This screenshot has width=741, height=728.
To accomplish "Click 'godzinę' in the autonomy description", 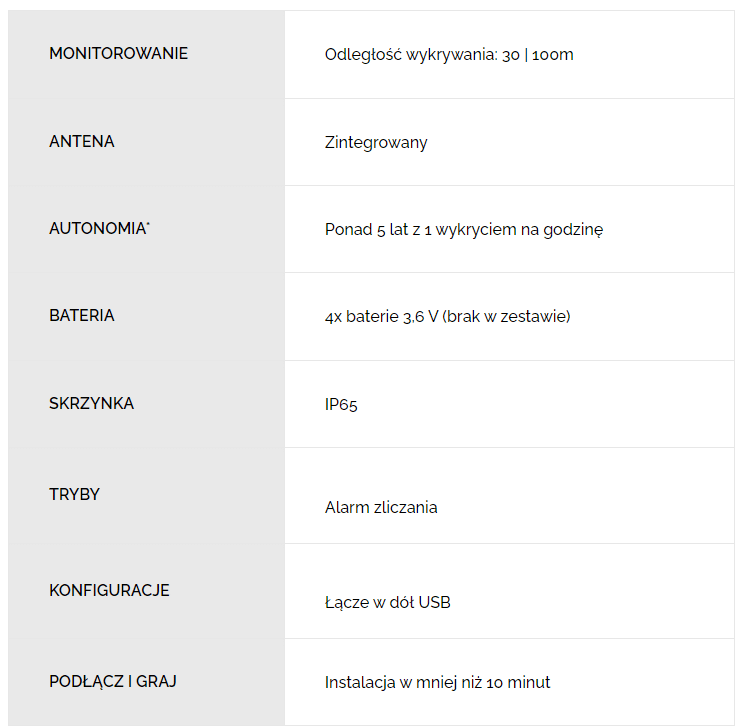I will pos(573,230).
